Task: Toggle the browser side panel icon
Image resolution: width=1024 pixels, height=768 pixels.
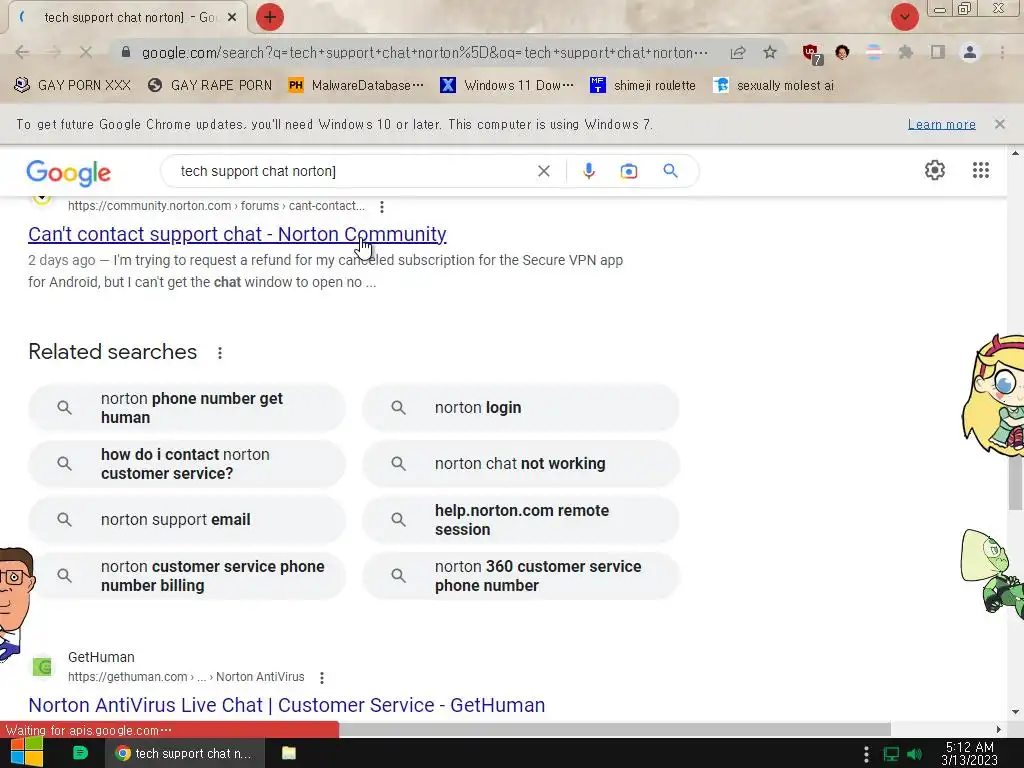Action: [x=938, y=52]
